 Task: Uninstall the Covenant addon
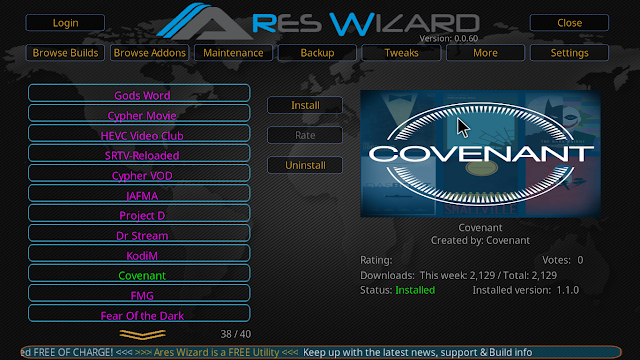pyautogui.click(x=305, y=165)
